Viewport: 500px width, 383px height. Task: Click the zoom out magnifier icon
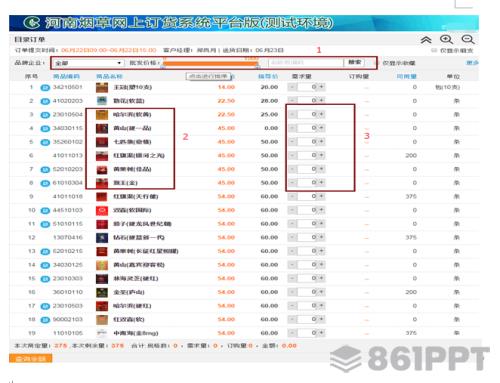tap(468, 39)
